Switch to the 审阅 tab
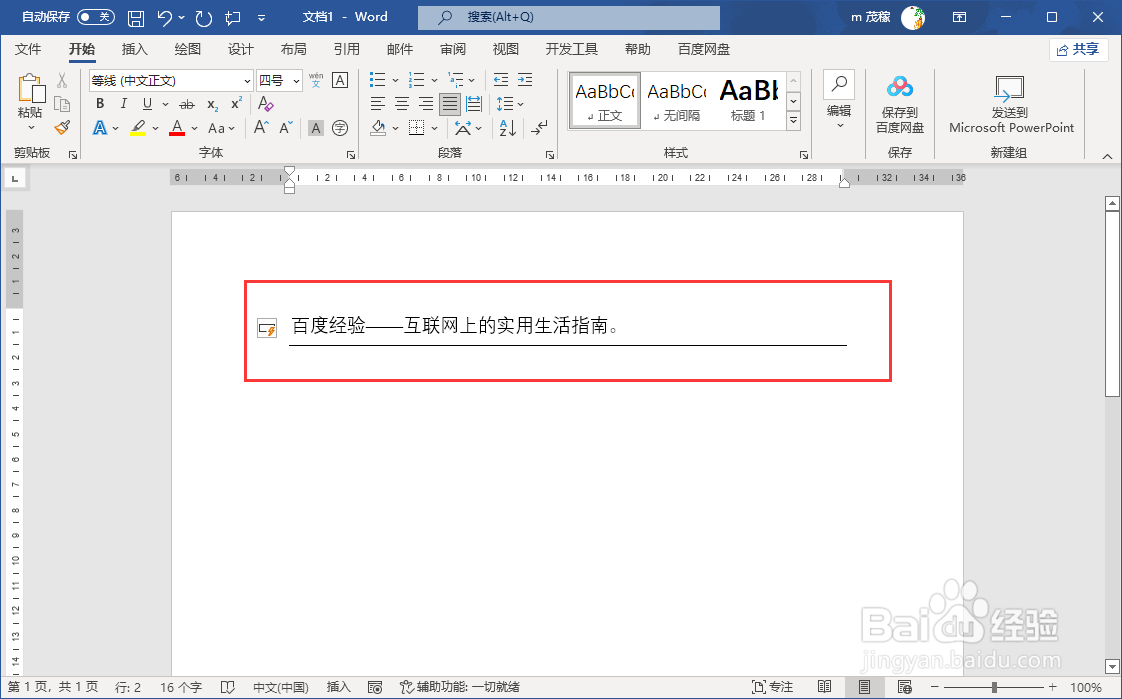This screenshot has width=1122, height=699. tap(452, 49)
